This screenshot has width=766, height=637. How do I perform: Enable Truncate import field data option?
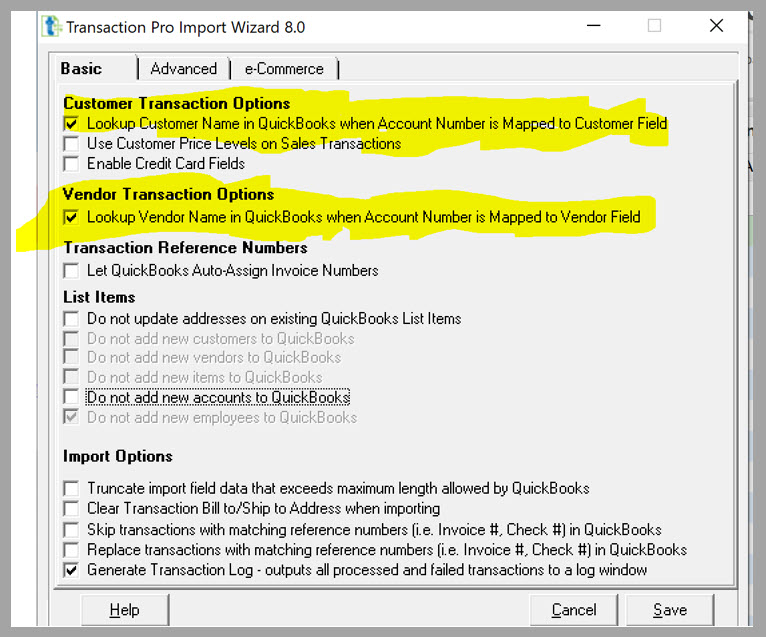point(71,488)
